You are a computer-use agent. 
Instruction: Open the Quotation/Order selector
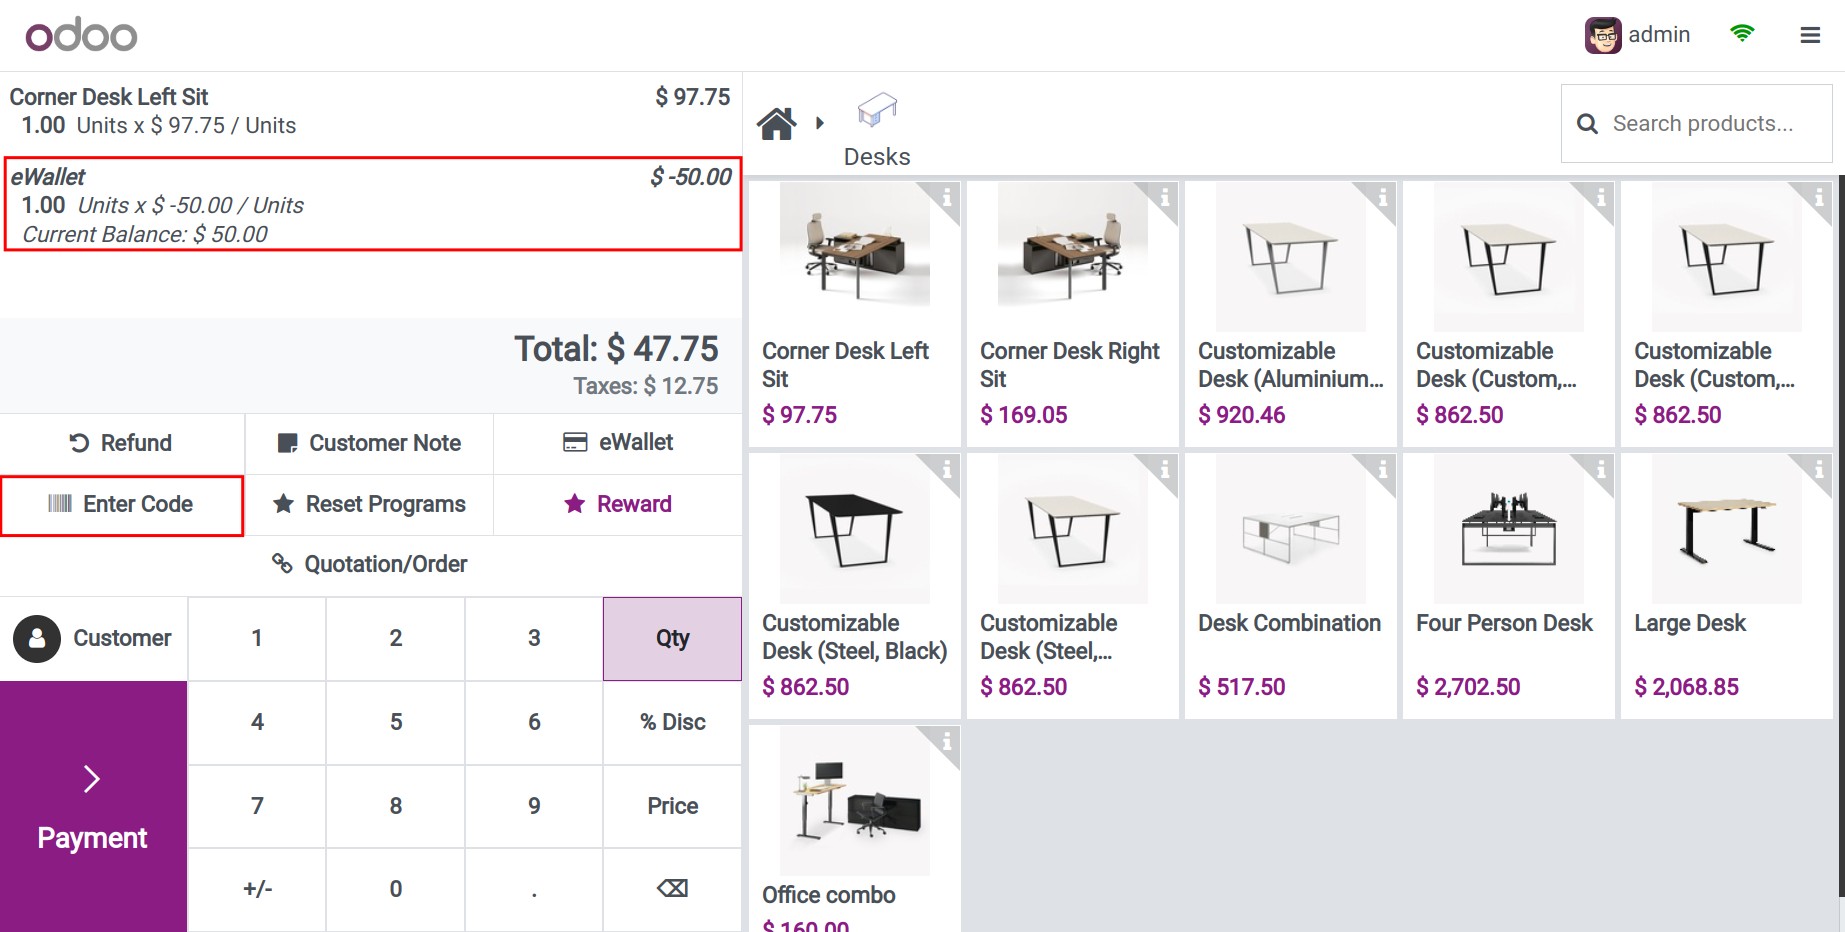[x=371, y=564]
